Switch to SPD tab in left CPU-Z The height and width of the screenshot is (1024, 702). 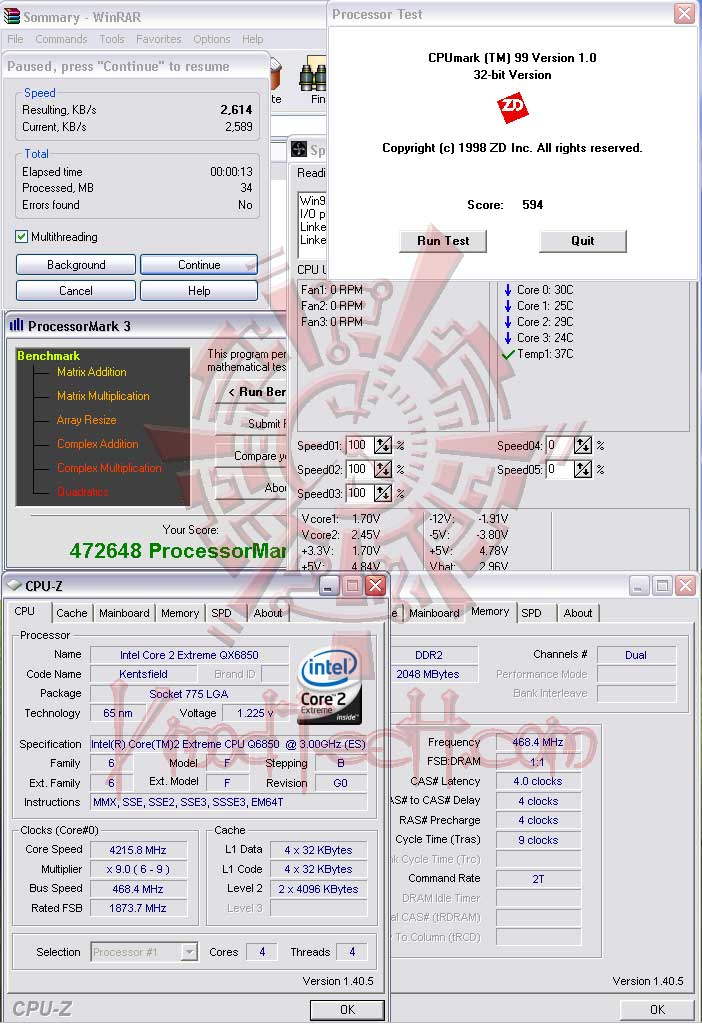[221, 613]
